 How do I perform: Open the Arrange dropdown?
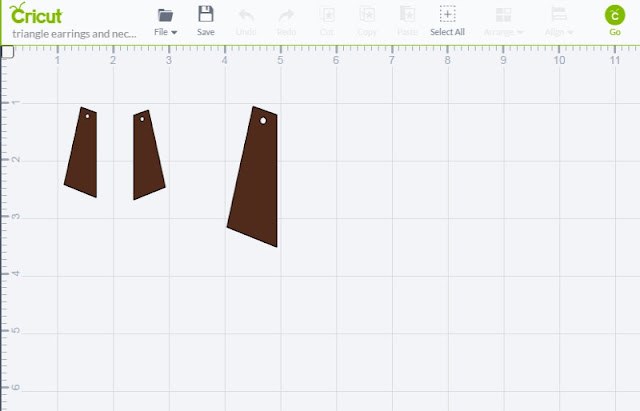[503, 22]
